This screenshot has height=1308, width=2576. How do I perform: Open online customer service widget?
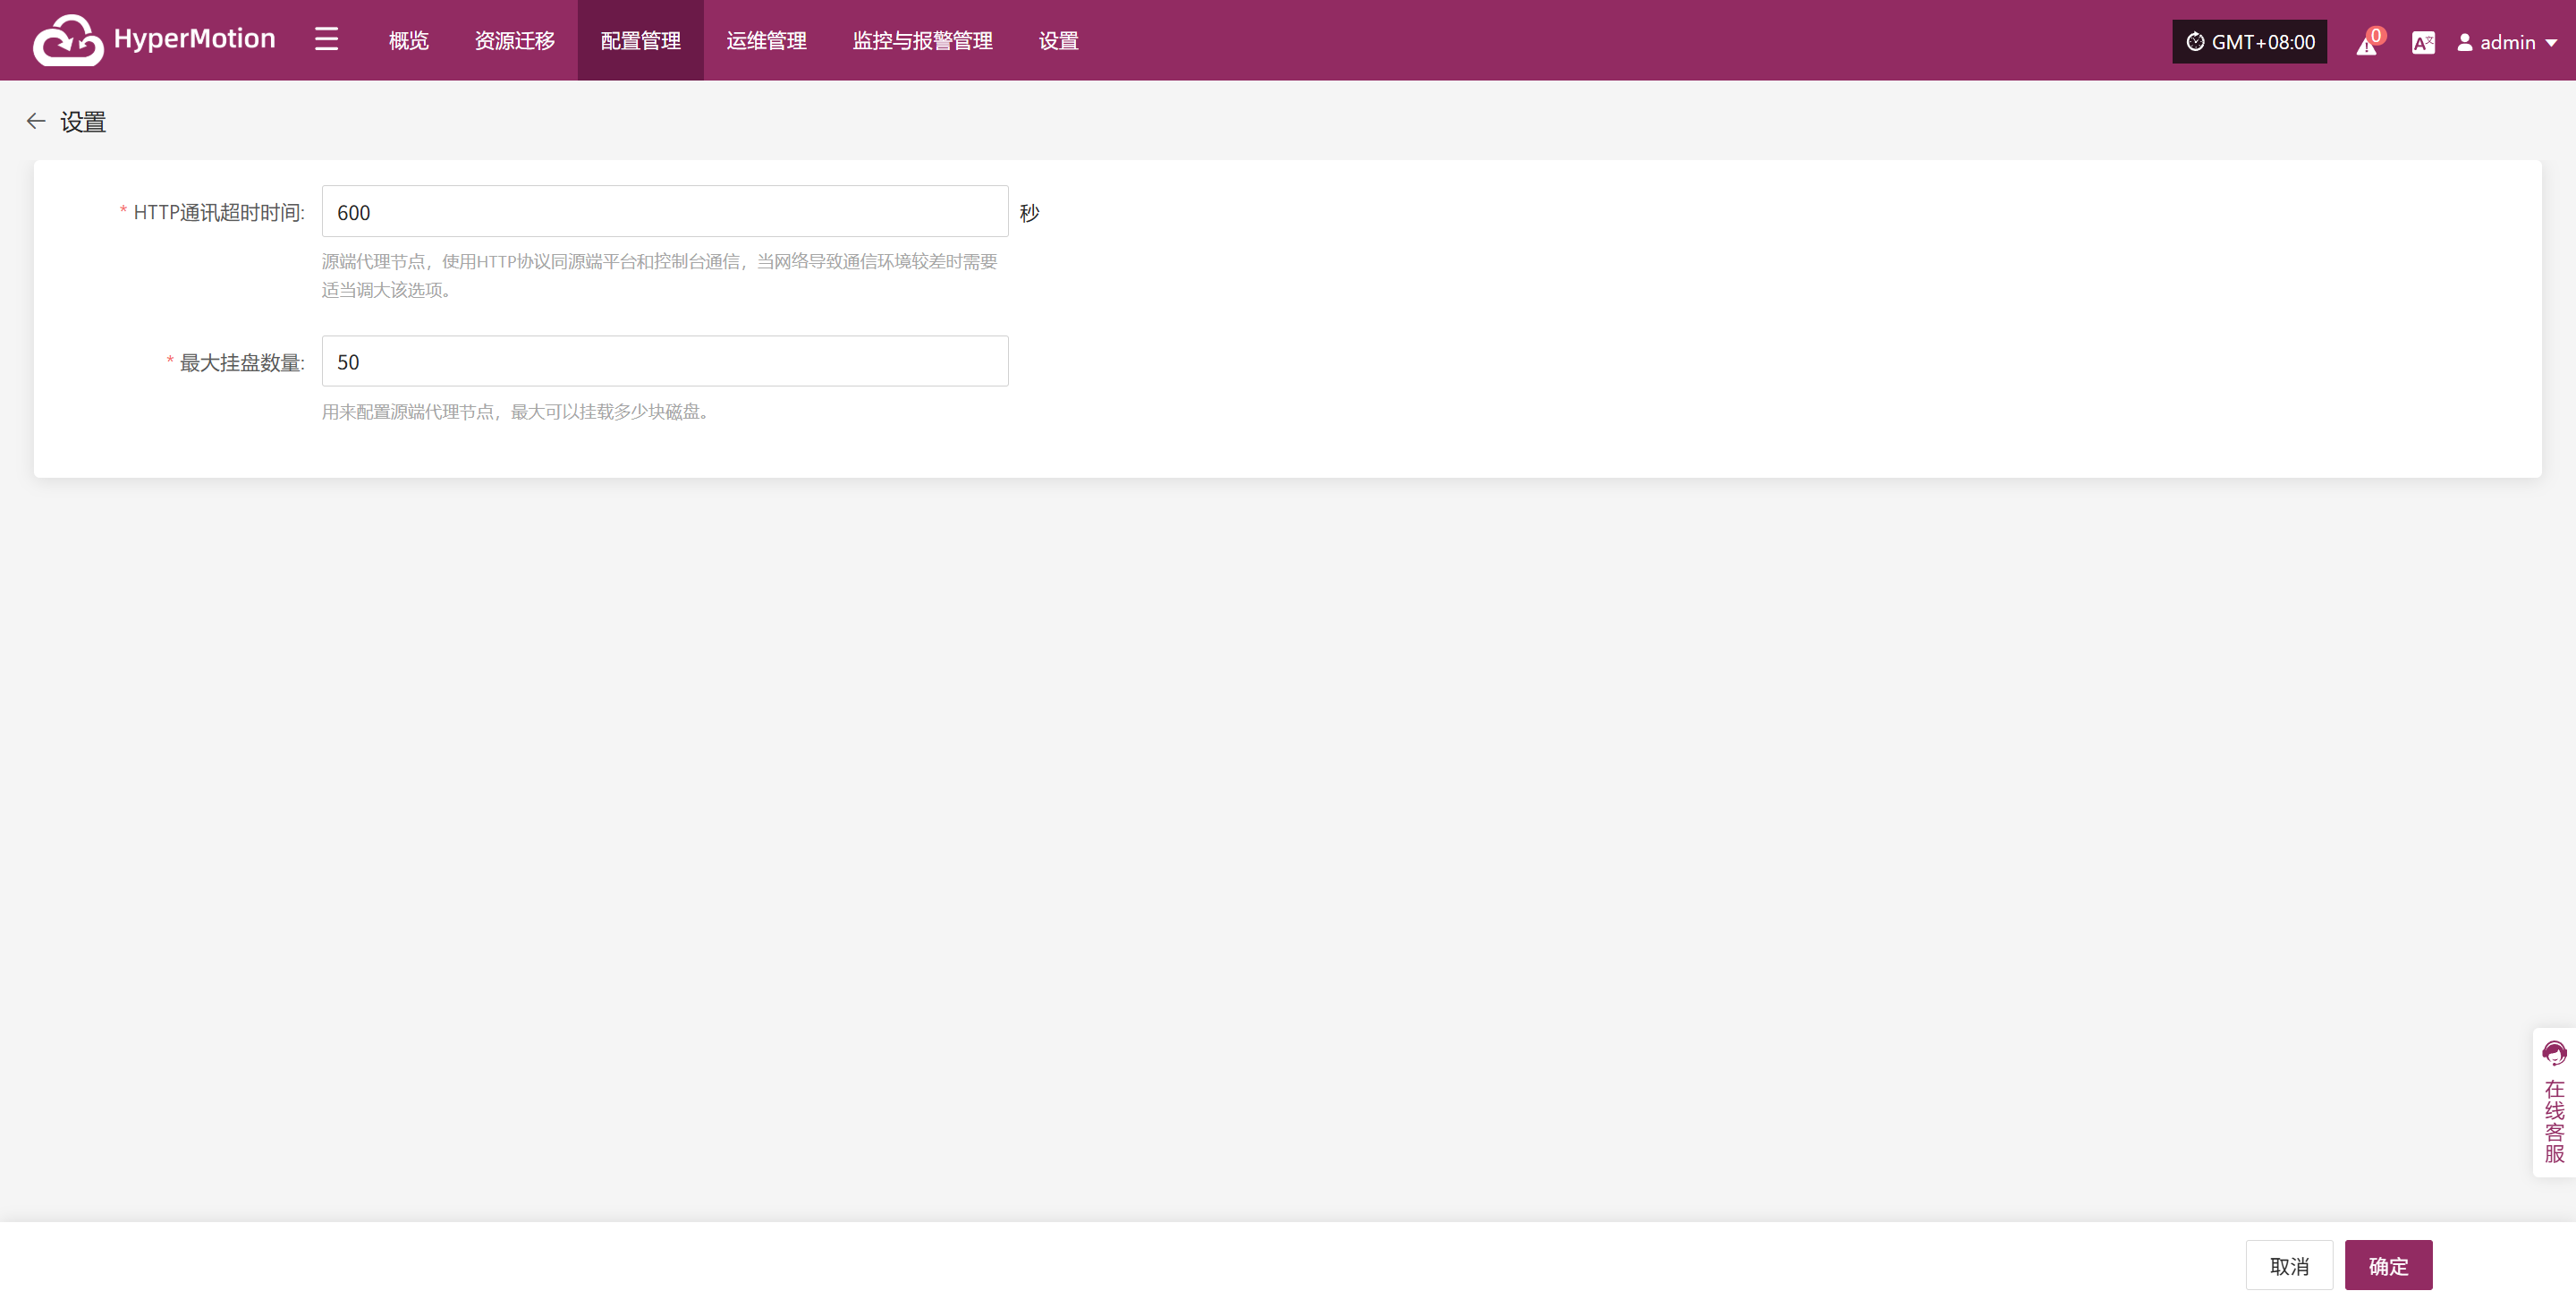coord(2554,1103)
